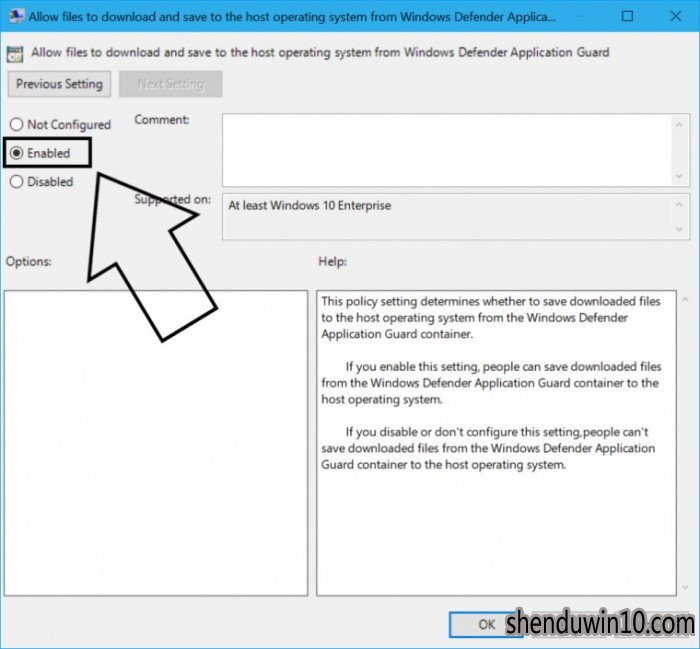The height and width of the screenshot is (649, 700).
Task: Click Help pane scroll down arrow
Action: tap(685, 588)
